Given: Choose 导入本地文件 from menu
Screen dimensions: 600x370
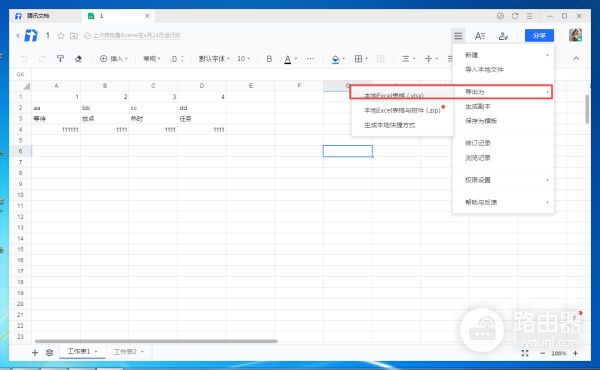Looking at the screenshot, I should pos(503,70).
